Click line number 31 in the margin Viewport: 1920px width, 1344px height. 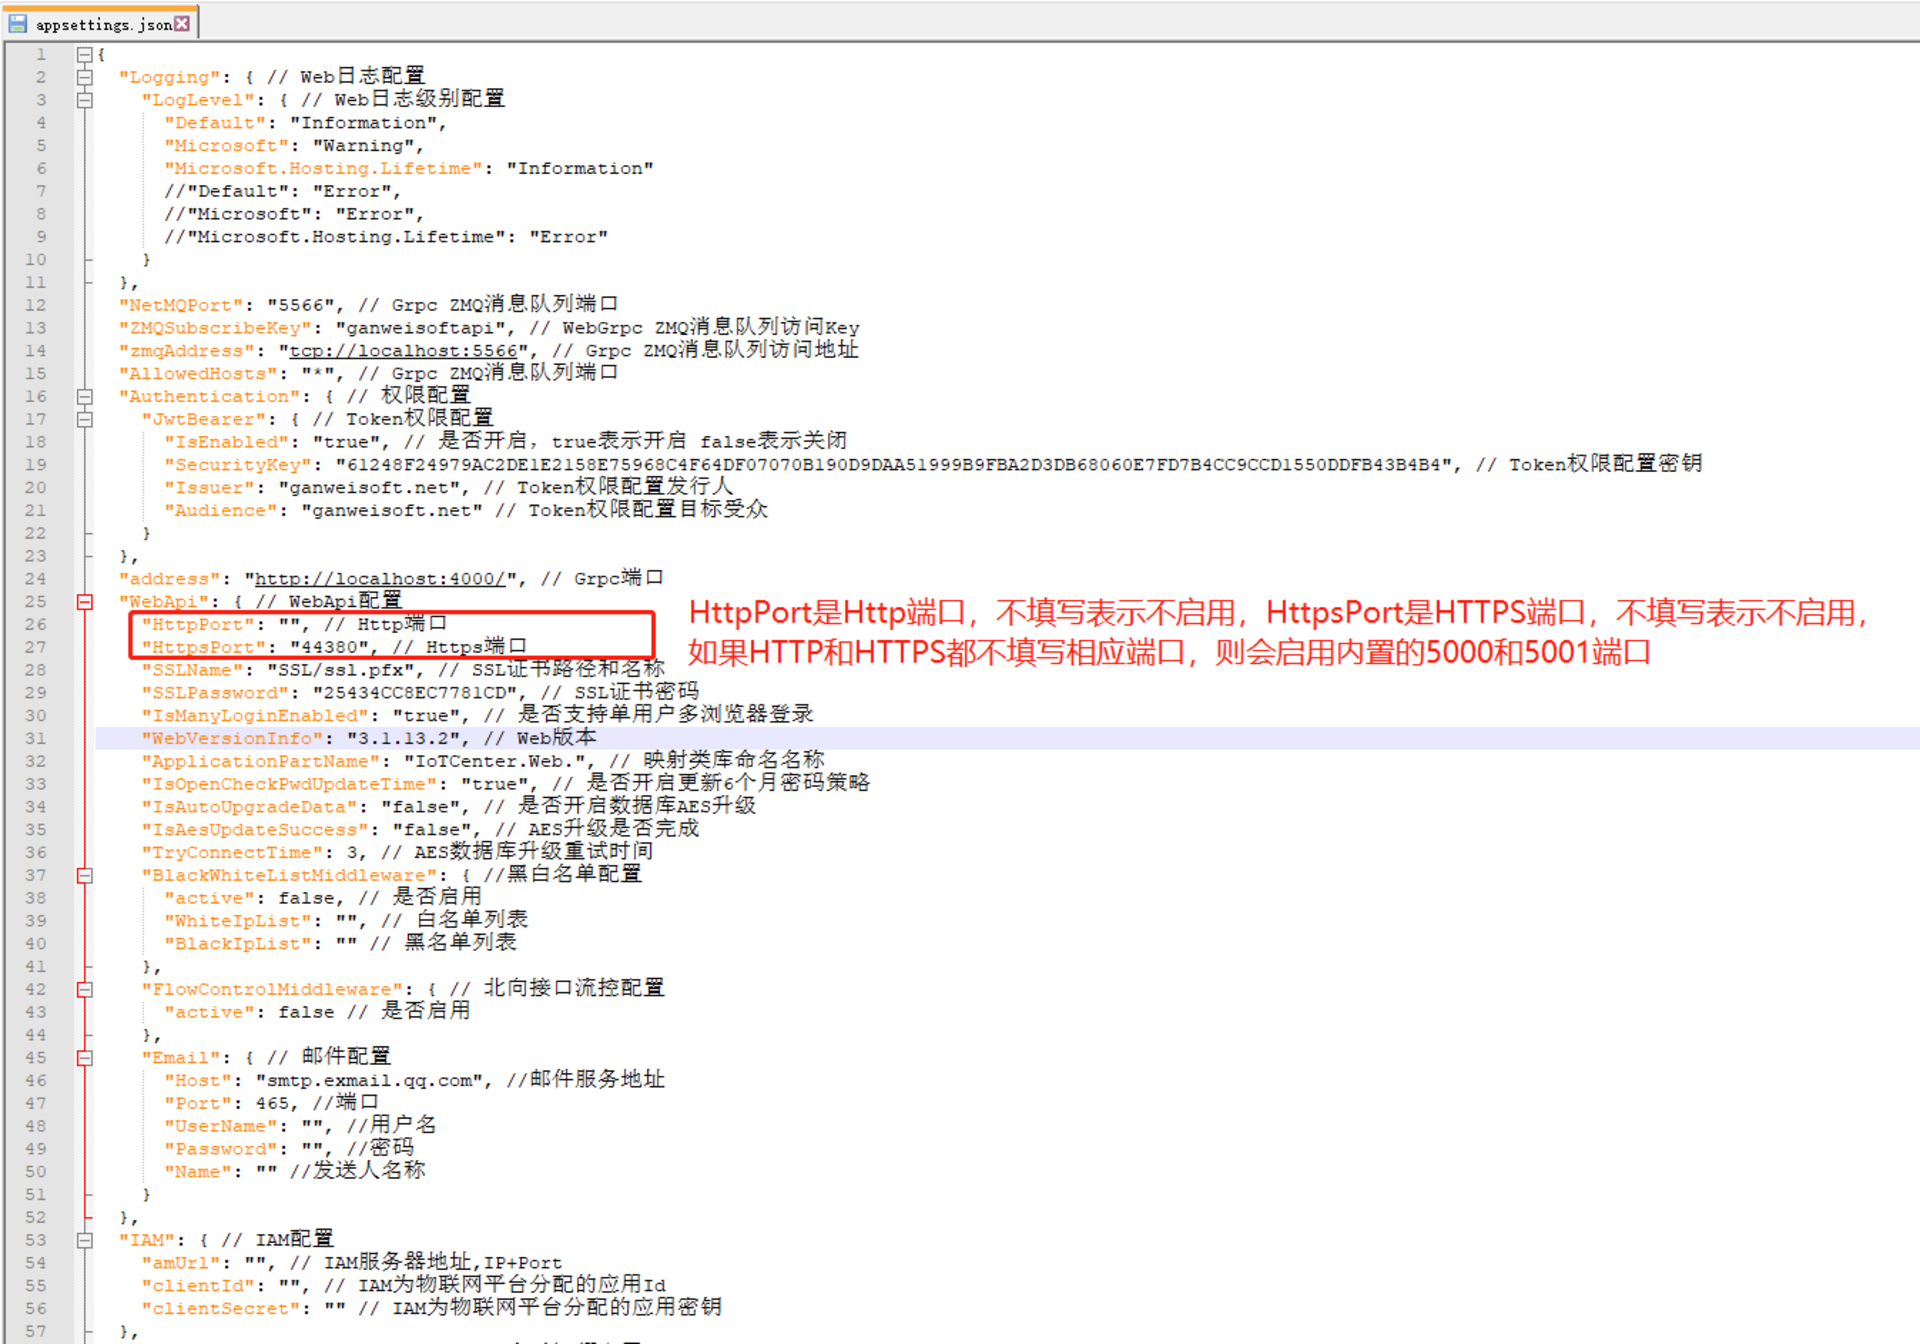coord(35,738)
